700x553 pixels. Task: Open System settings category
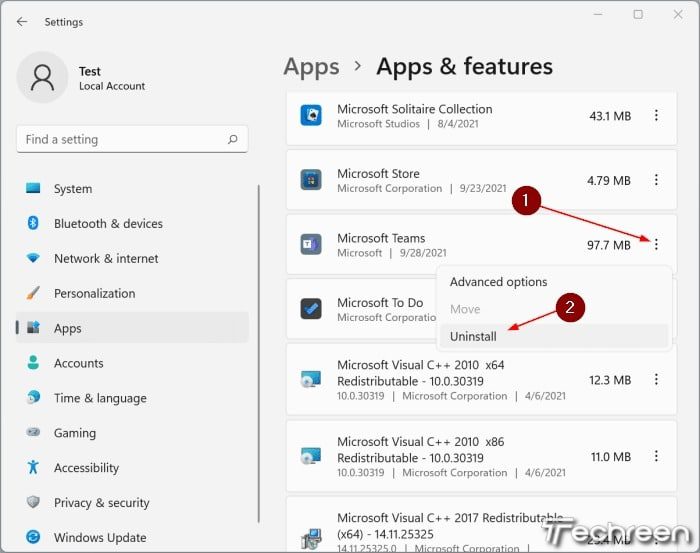point(132,188)
